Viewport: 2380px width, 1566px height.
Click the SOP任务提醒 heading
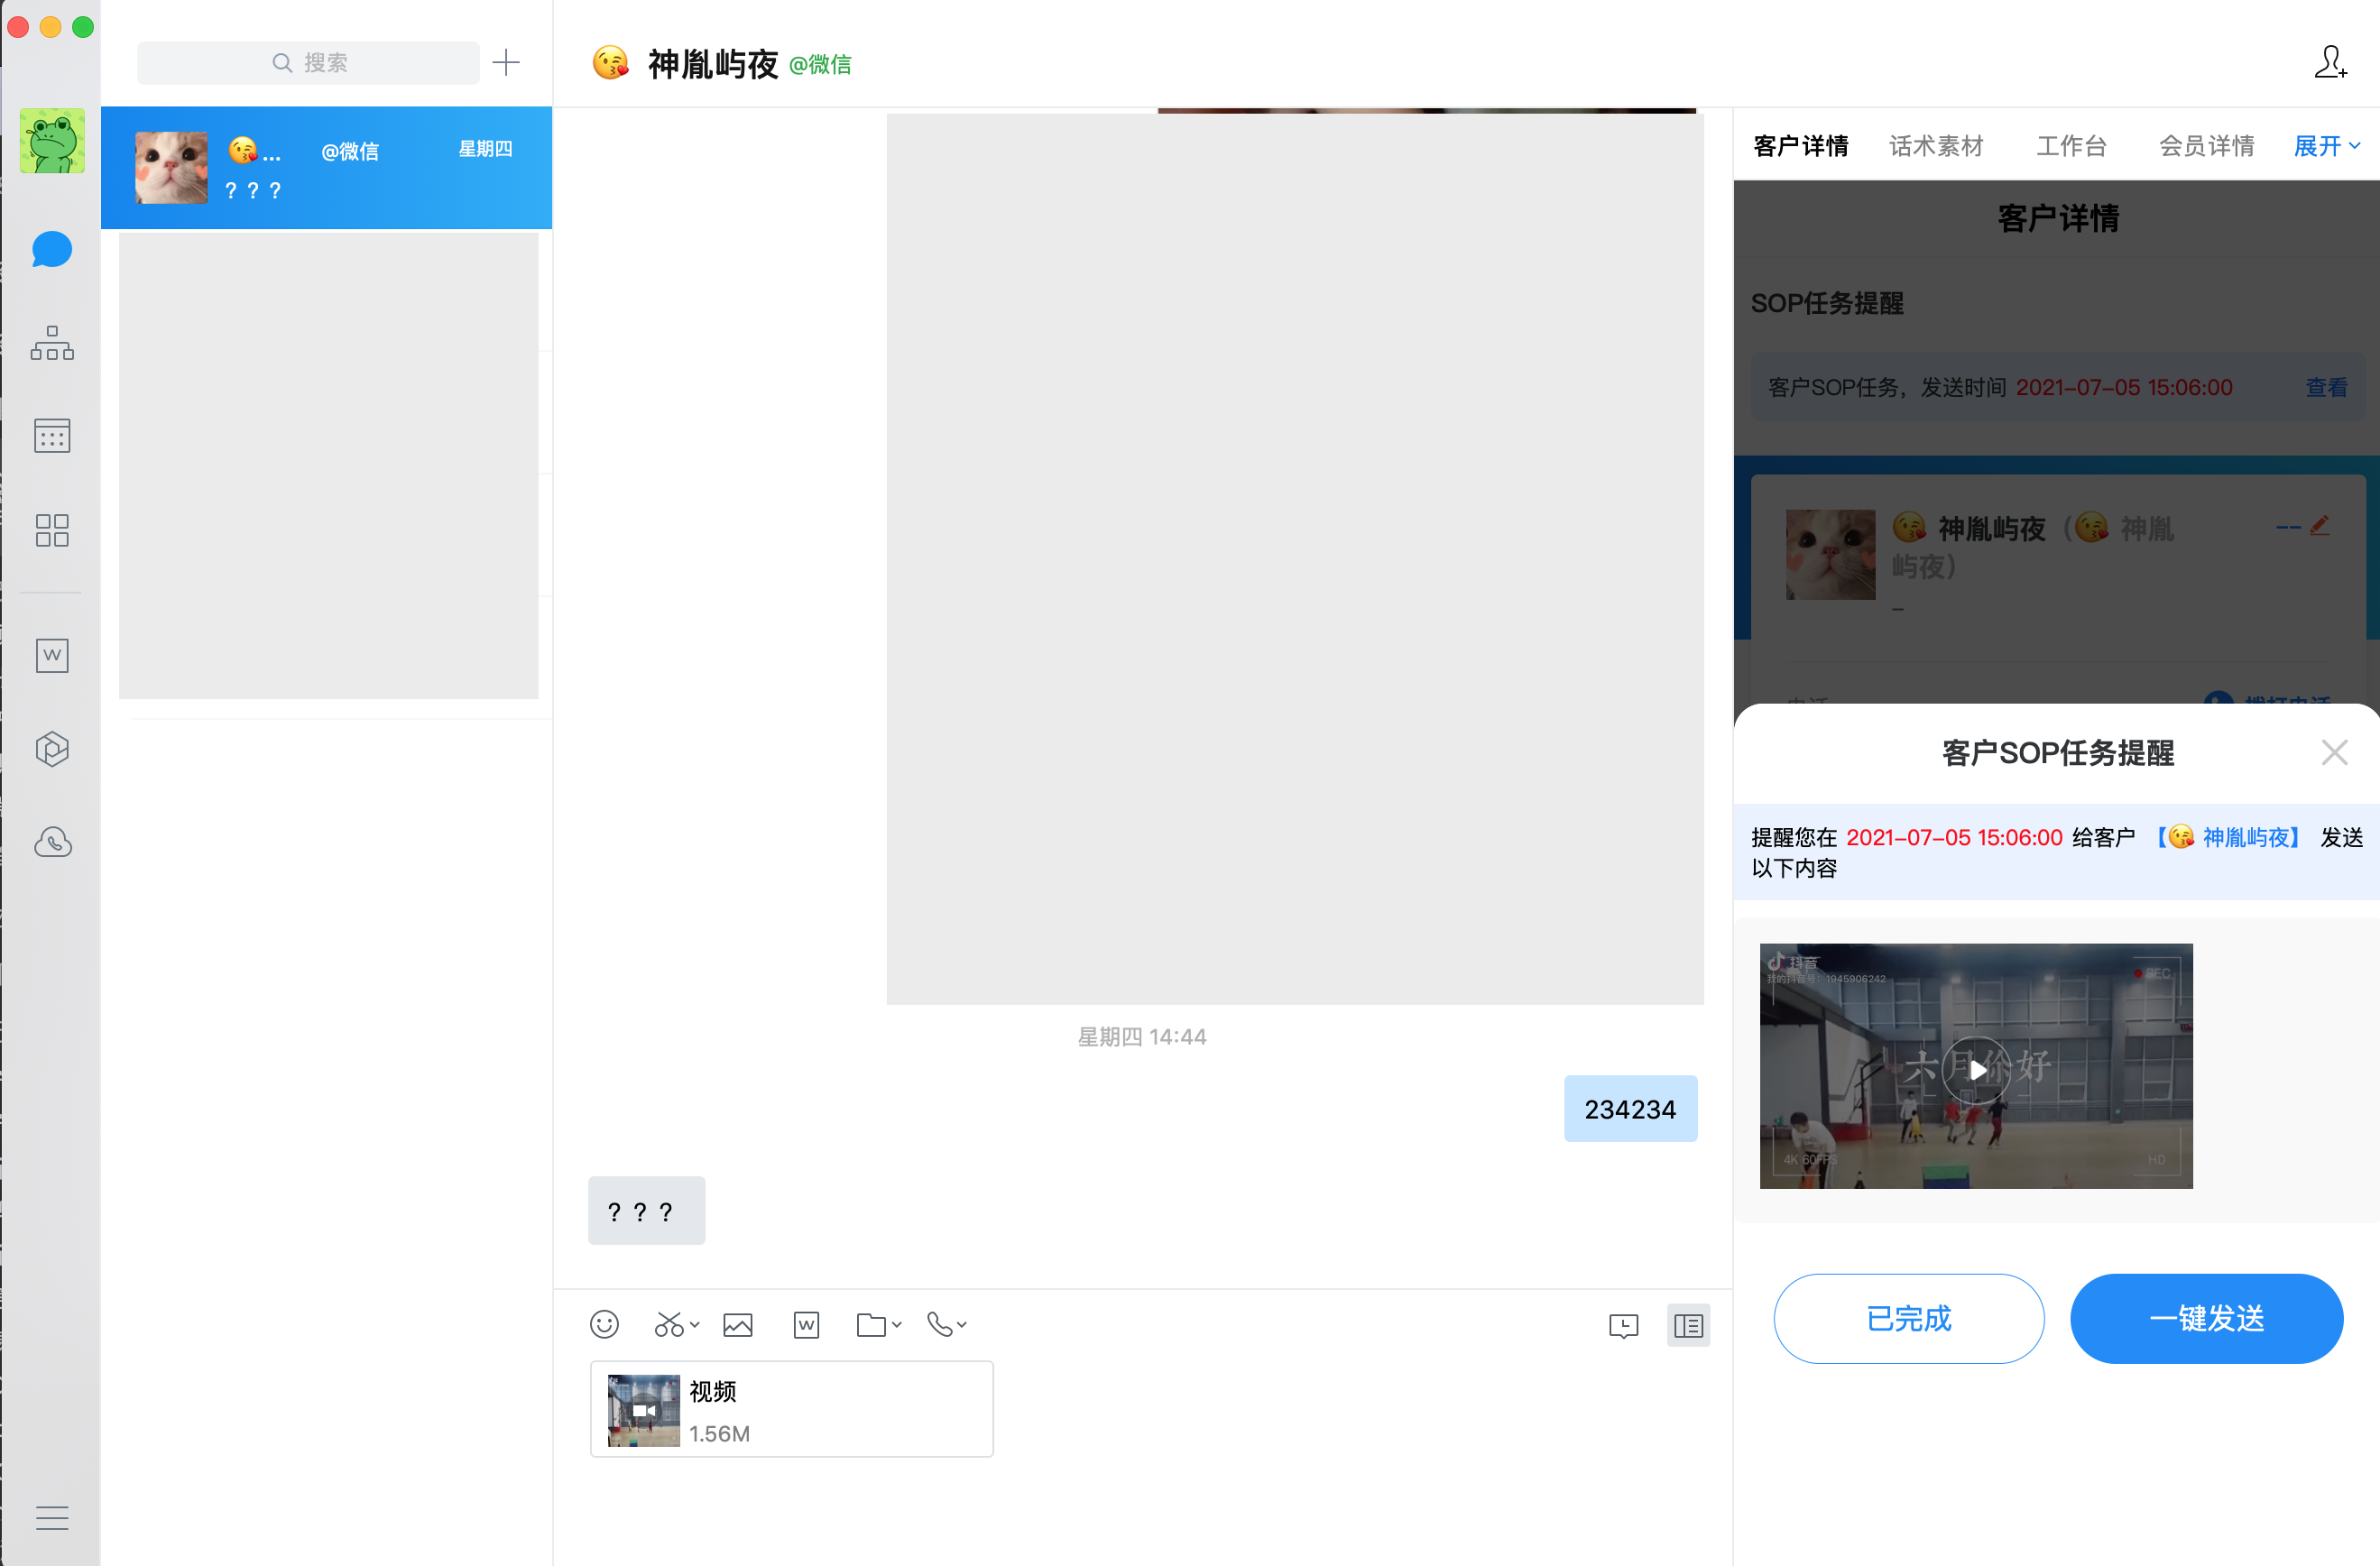coord(1826,303)
